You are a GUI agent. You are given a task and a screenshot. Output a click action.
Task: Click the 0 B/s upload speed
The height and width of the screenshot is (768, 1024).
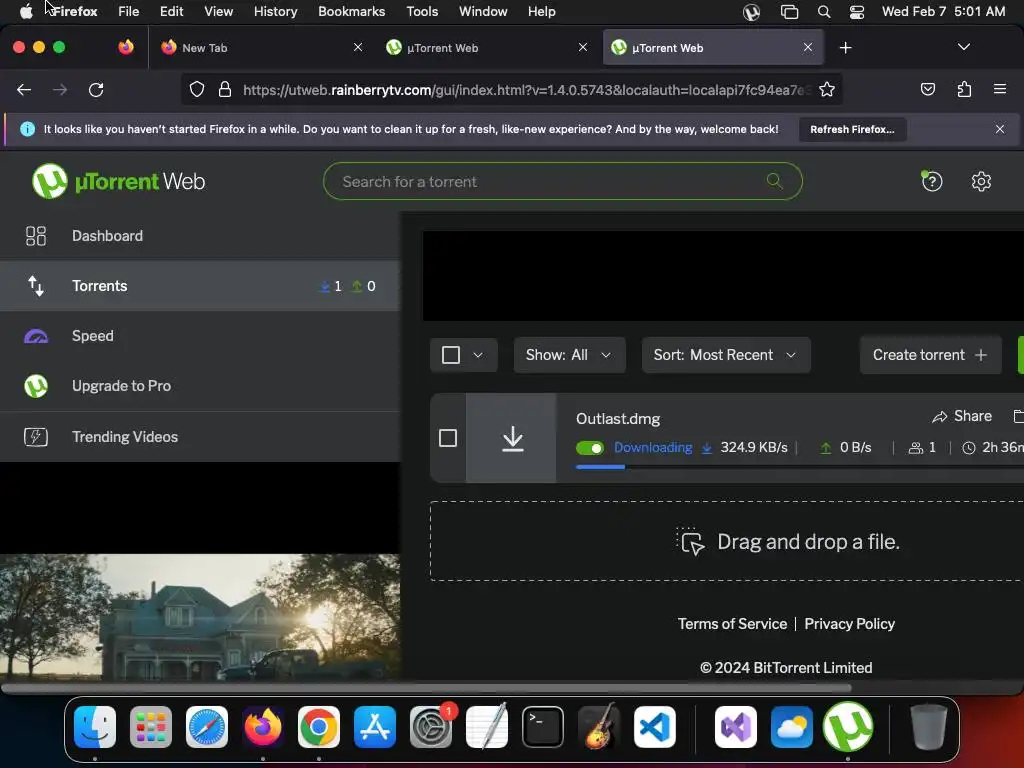coord(856,447)
